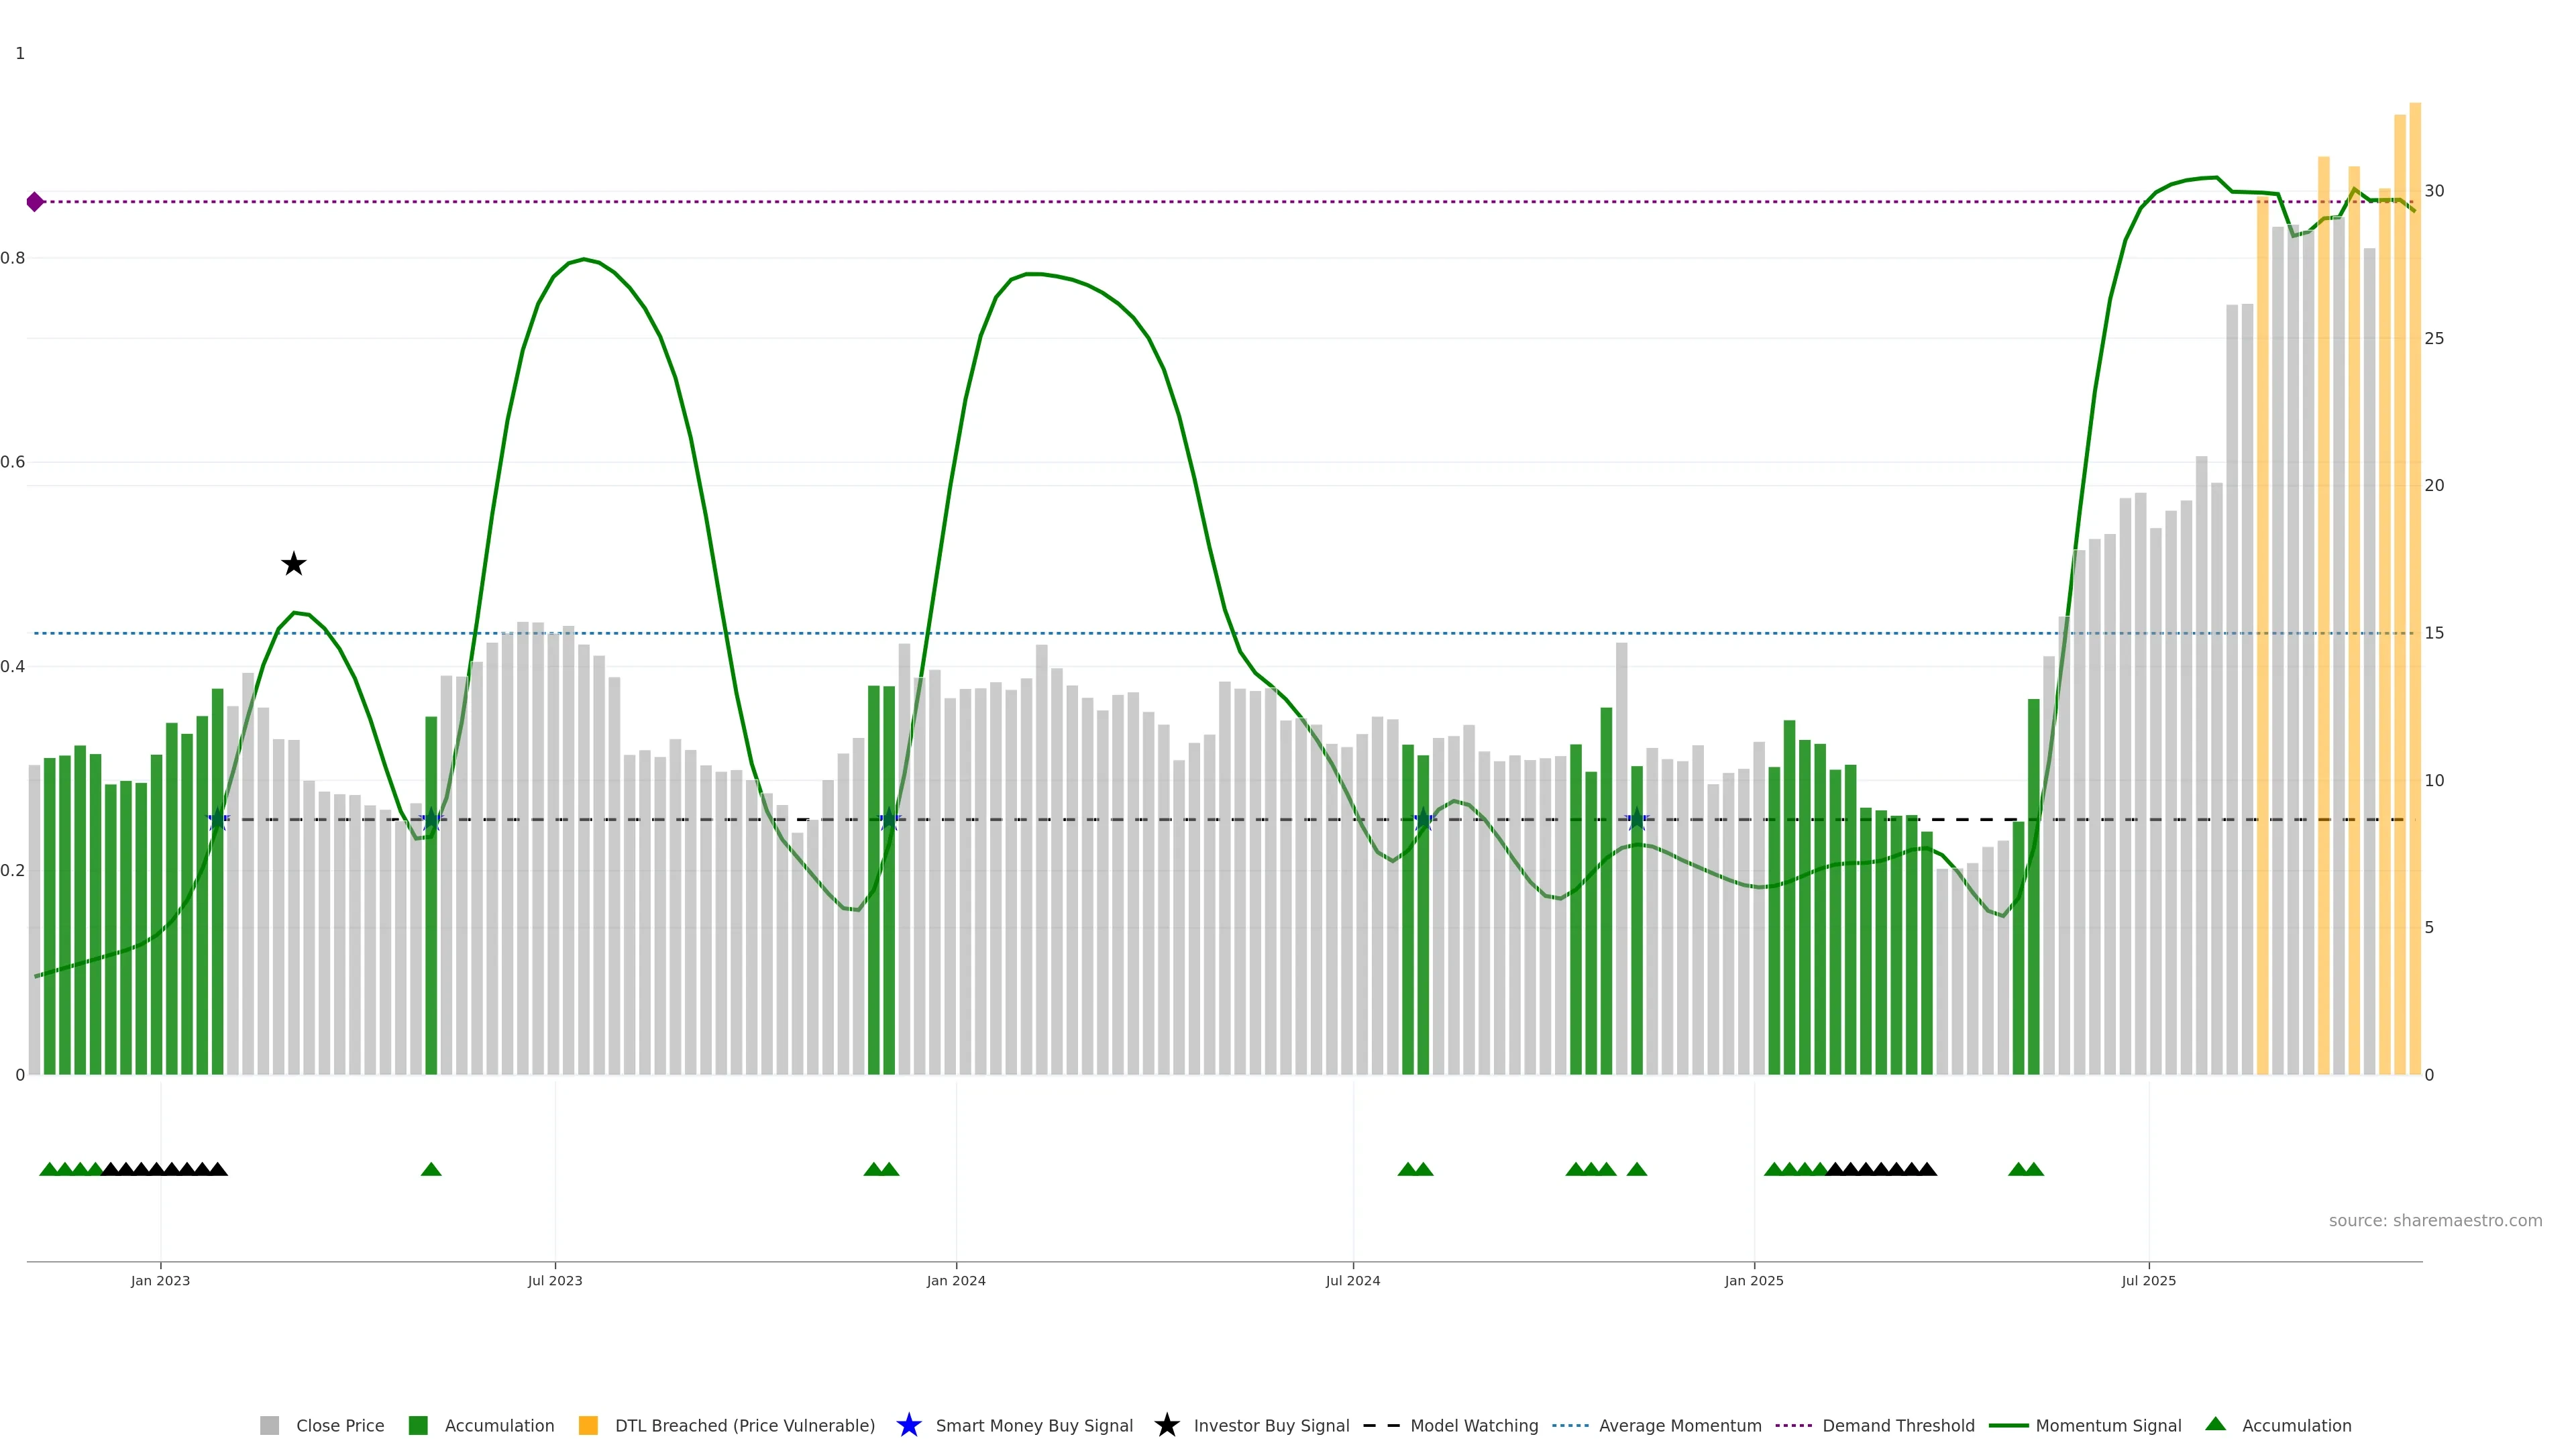
Task: Select the lone green accumulation triangle before Jul 2023
Action: tap(431, 1169)
